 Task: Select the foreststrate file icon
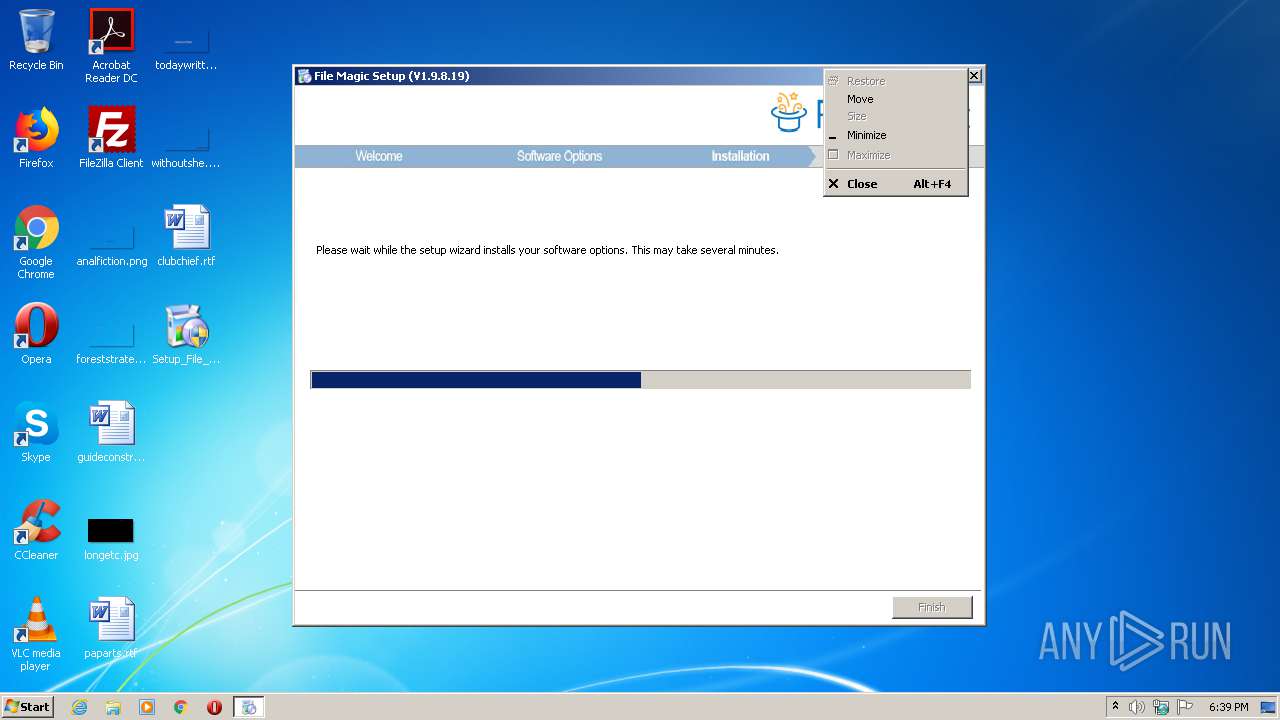111,343
